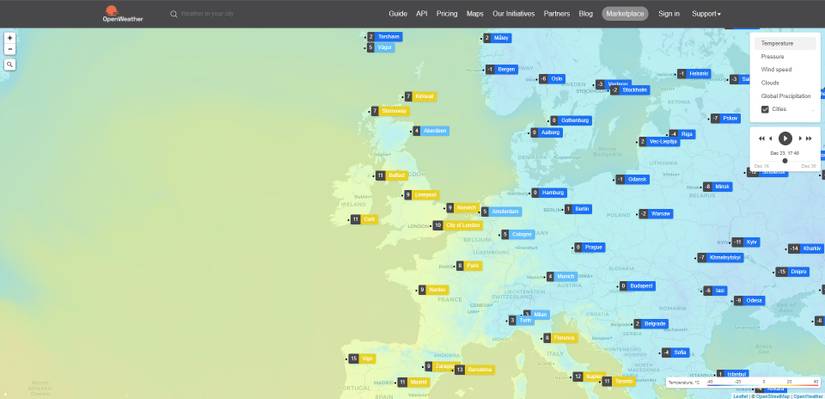825x399 pixels.
Task: Click the Marketplace button
Action: click(x=625, y=14)
